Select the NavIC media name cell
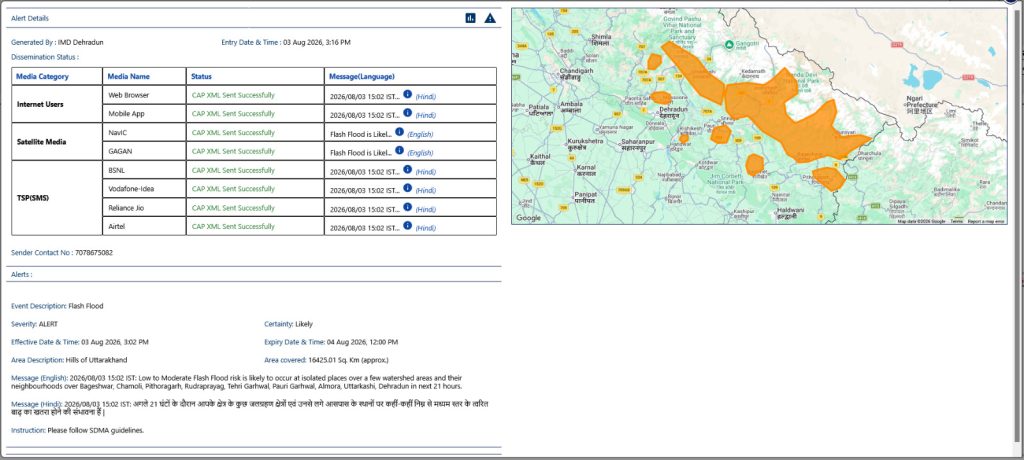Screen dimensions: 1024x460 click(144, 132)
